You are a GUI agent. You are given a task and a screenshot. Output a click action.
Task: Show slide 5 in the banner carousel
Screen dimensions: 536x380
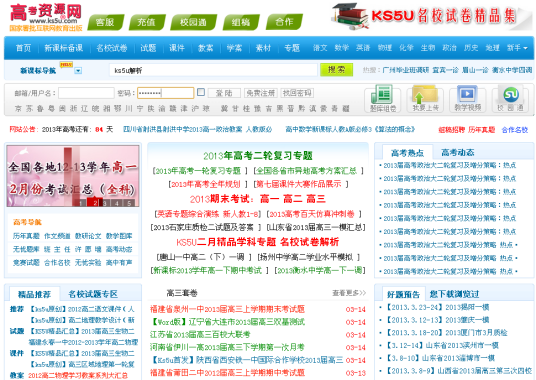pyautogui.click(x=129, y=203)
